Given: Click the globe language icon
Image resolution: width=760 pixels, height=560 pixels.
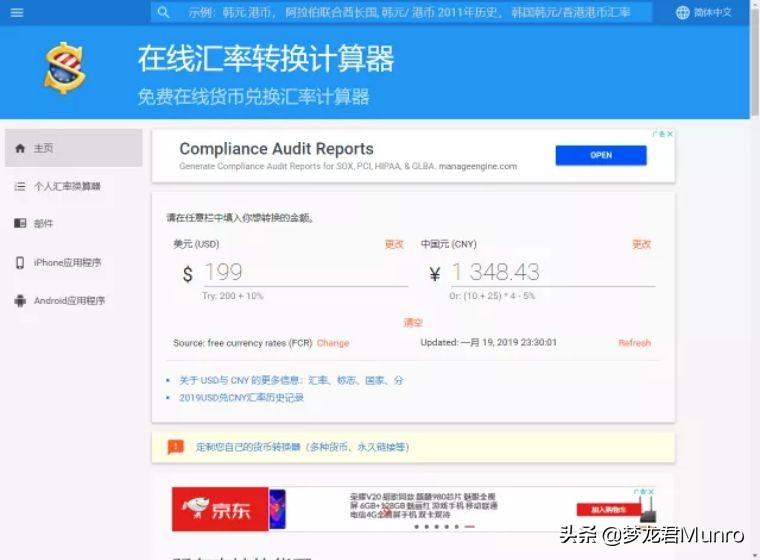Looking at the screenshot, I should pos(682,13).
